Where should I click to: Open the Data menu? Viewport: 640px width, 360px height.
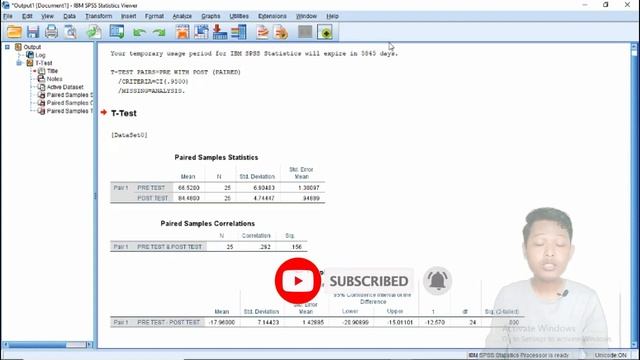(x=69, y=16)
